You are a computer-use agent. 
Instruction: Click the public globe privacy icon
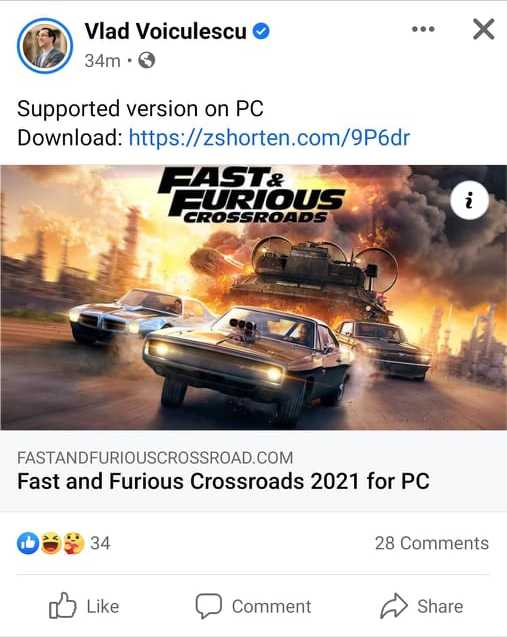click(x=147, y=61)
